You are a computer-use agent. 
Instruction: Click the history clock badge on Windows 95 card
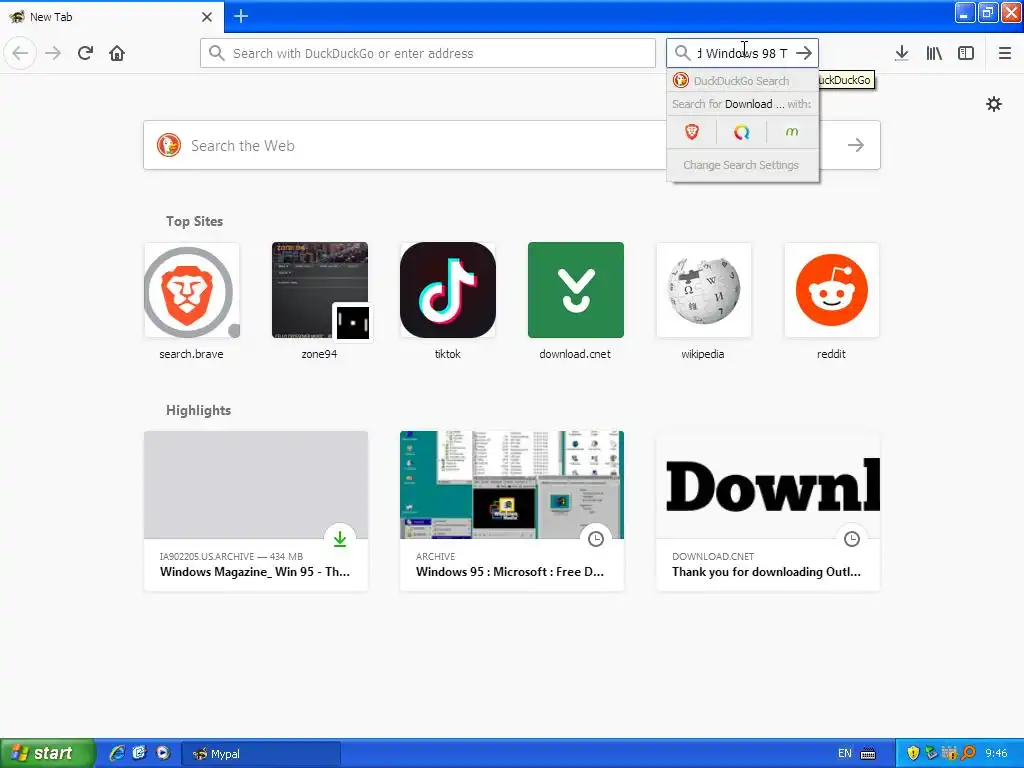pos(596,539)
